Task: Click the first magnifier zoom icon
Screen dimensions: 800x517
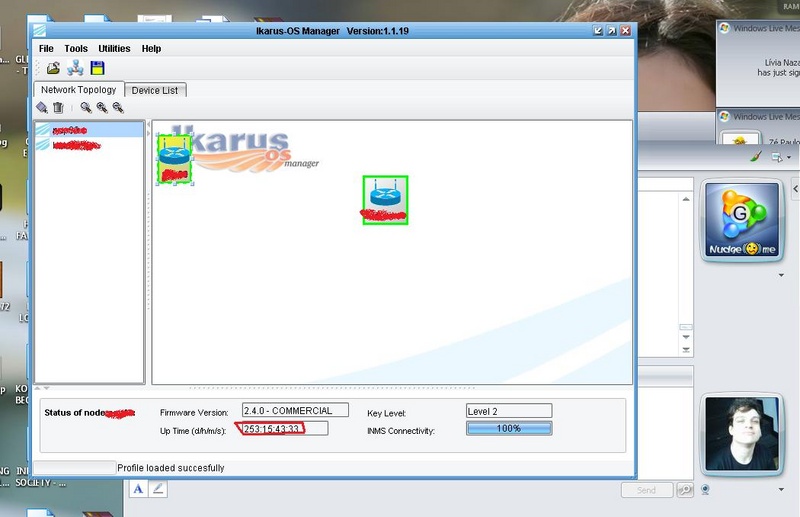Action: pos(86,107)
